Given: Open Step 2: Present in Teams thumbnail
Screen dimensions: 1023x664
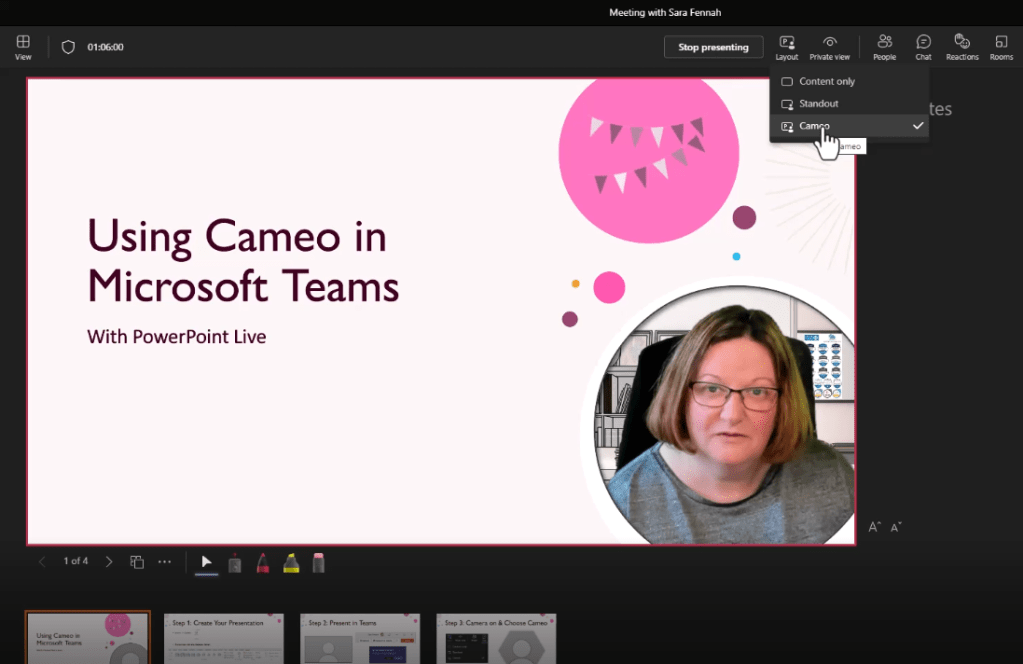Looking at the screenshot, I should coord(359,639).
